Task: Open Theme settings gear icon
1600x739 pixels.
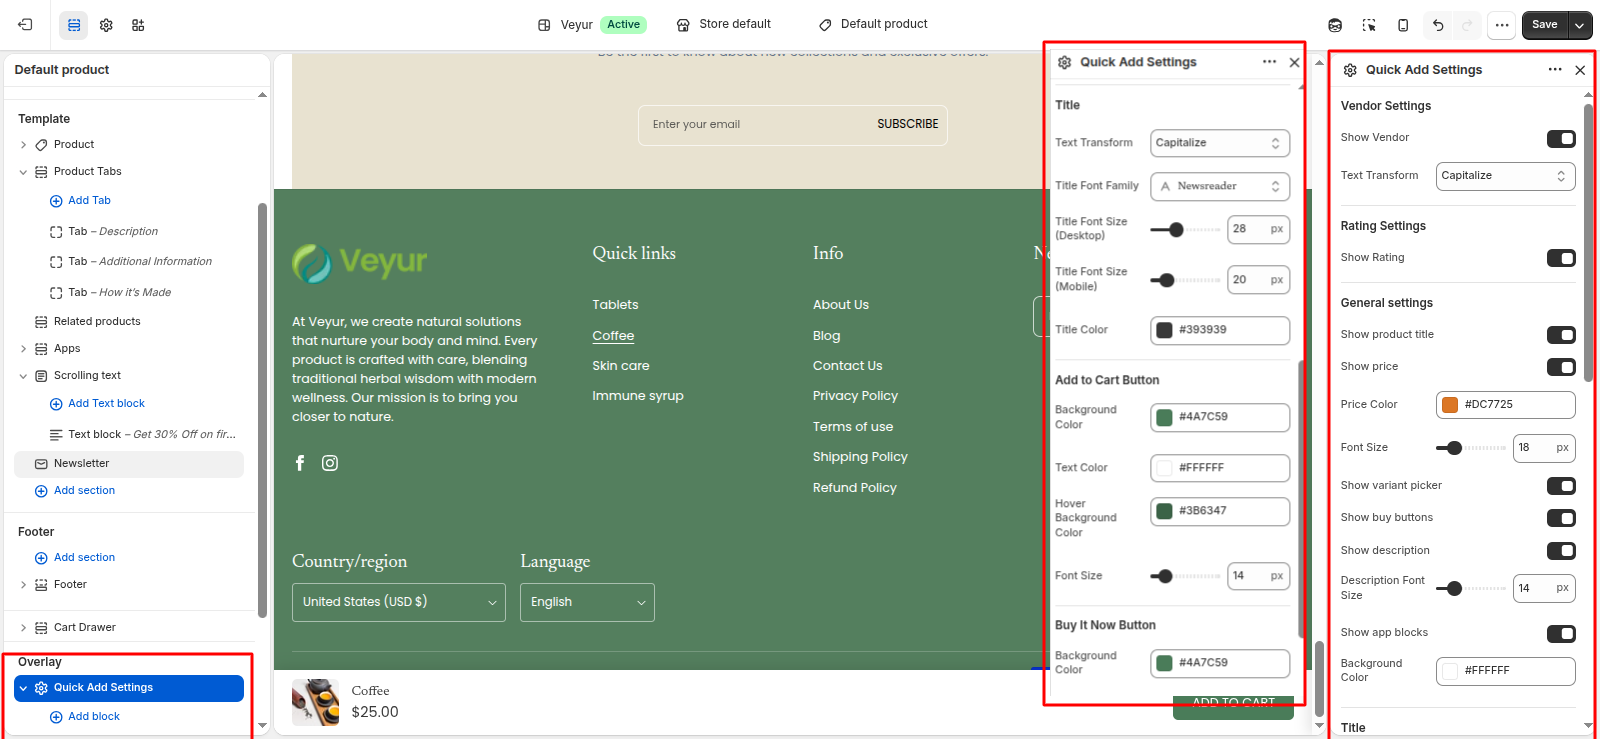Action: [106, 25]
